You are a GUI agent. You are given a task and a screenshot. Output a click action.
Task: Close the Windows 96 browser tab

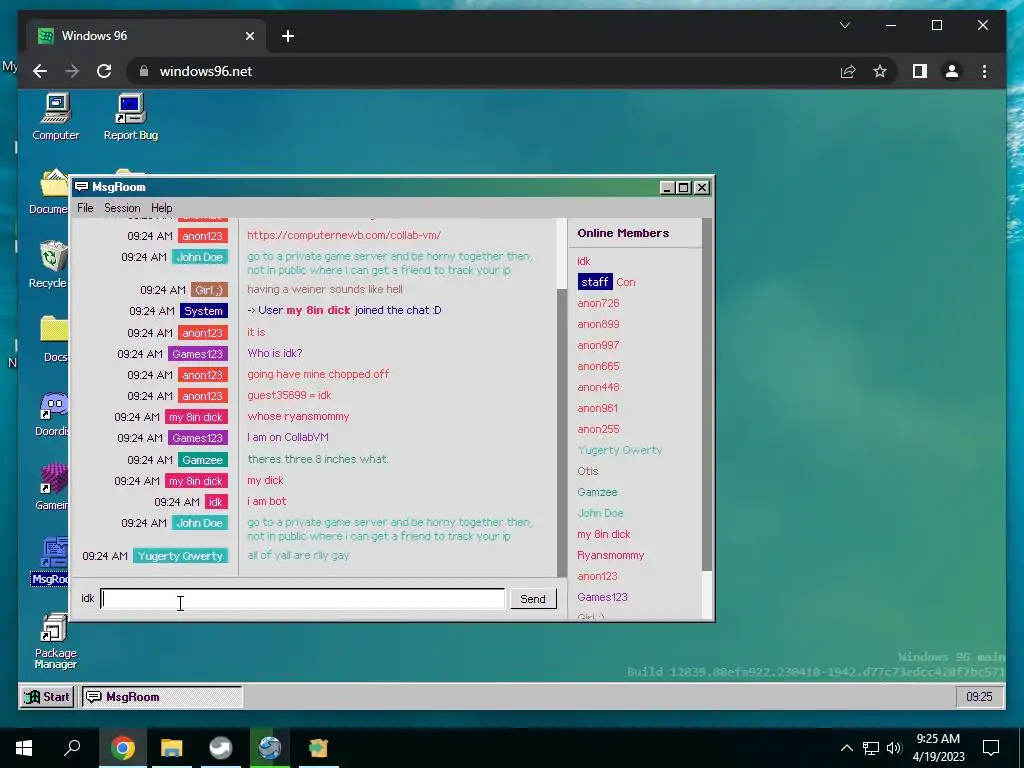(x=249, y=36)
